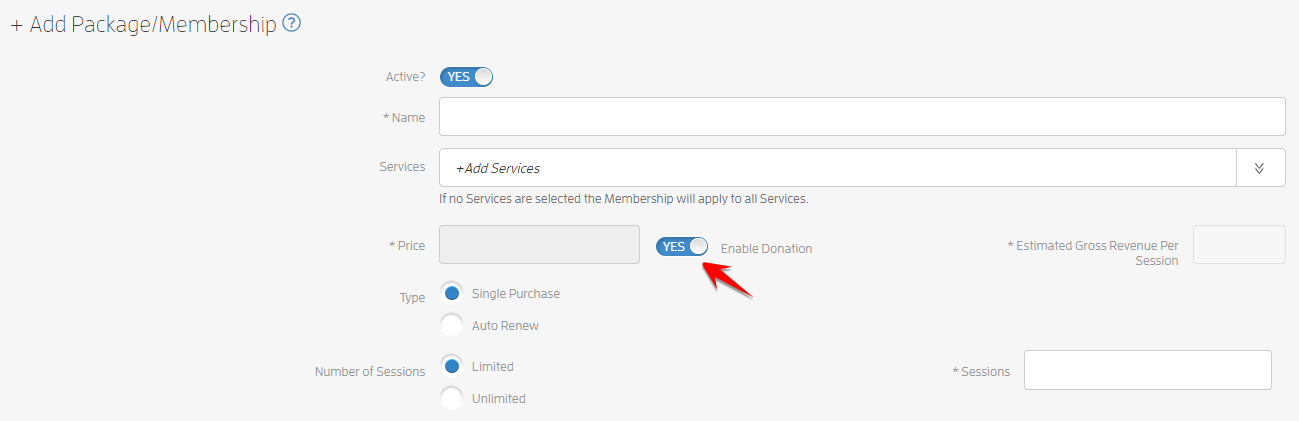Disable the Enable Donation toggle
This screenshot has height=421, width=1299.
coord(682,247)
